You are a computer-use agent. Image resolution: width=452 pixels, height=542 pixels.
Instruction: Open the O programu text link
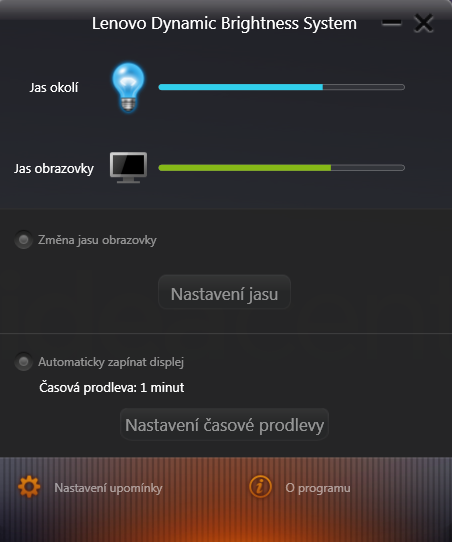(318, 488)
